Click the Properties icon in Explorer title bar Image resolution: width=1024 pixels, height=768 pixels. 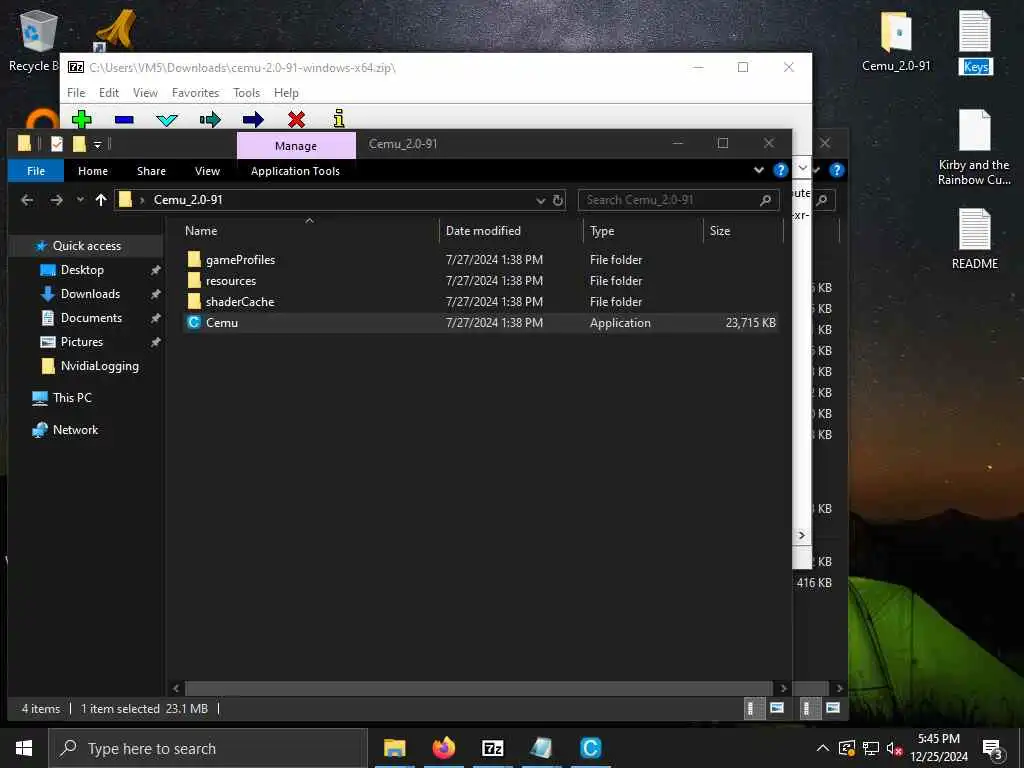[57, 144]
